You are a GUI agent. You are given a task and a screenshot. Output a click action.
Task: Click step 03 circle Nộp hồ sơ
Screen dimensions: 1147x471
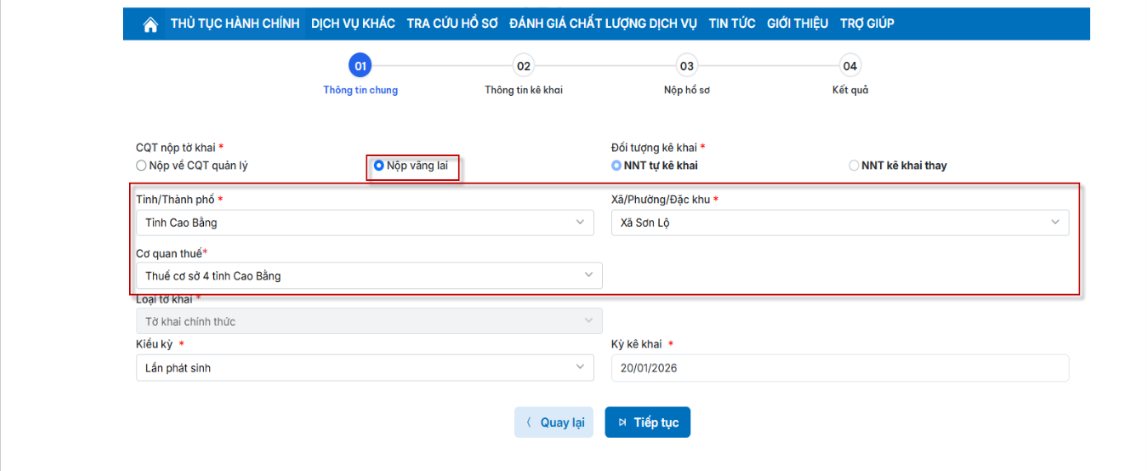pyautogui.click(x=686, y=66)
